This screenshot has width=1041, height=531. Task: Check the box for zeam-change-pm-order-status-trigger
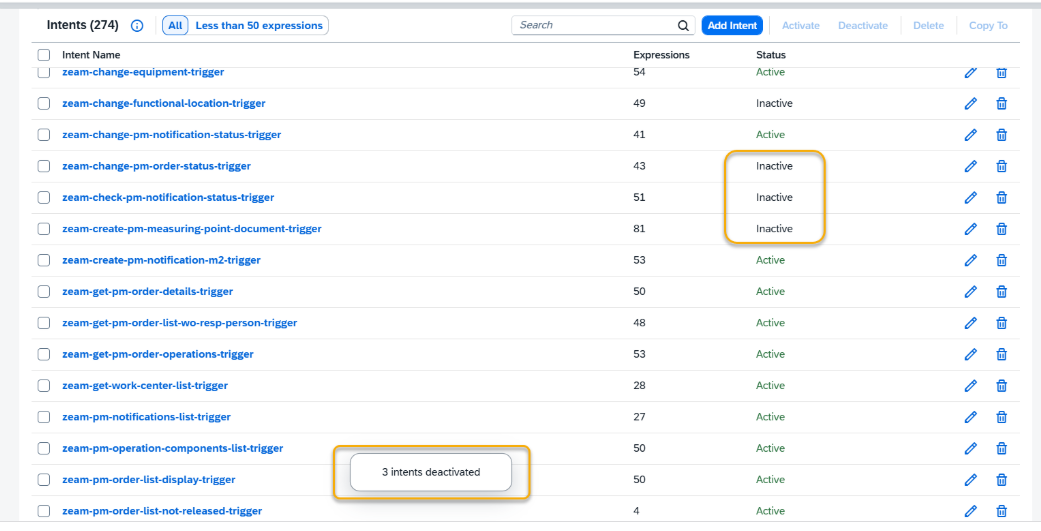coord(44,166)
